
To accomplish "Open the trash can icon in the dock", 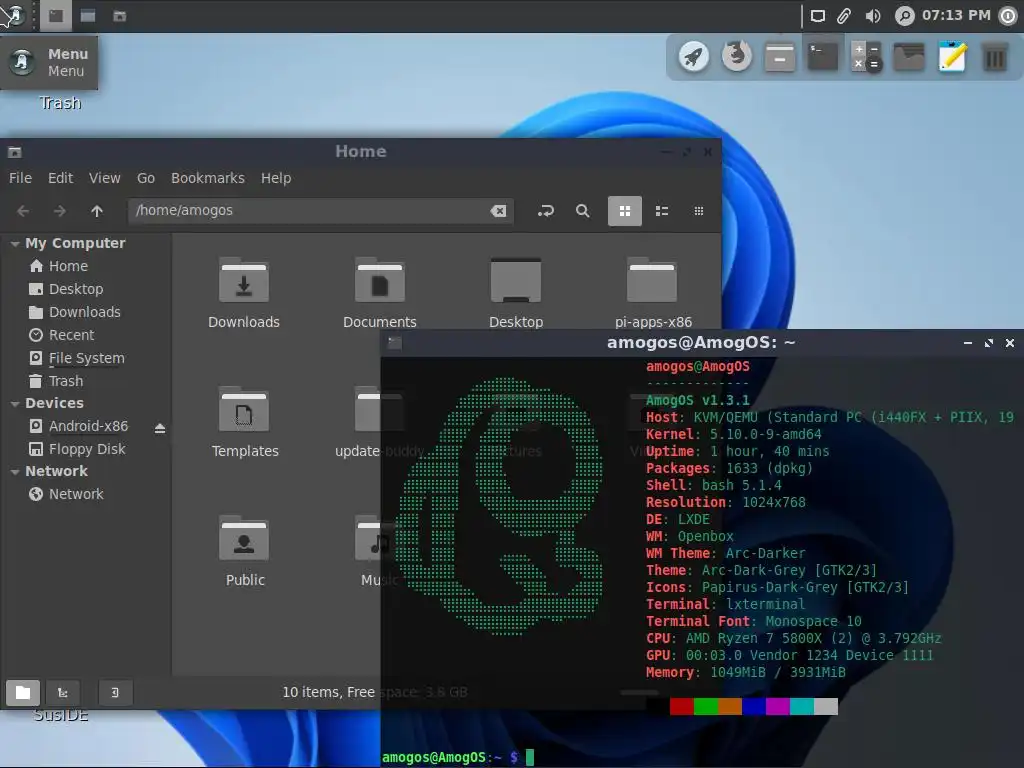I will pyautogui.click(x=995, y=57).
